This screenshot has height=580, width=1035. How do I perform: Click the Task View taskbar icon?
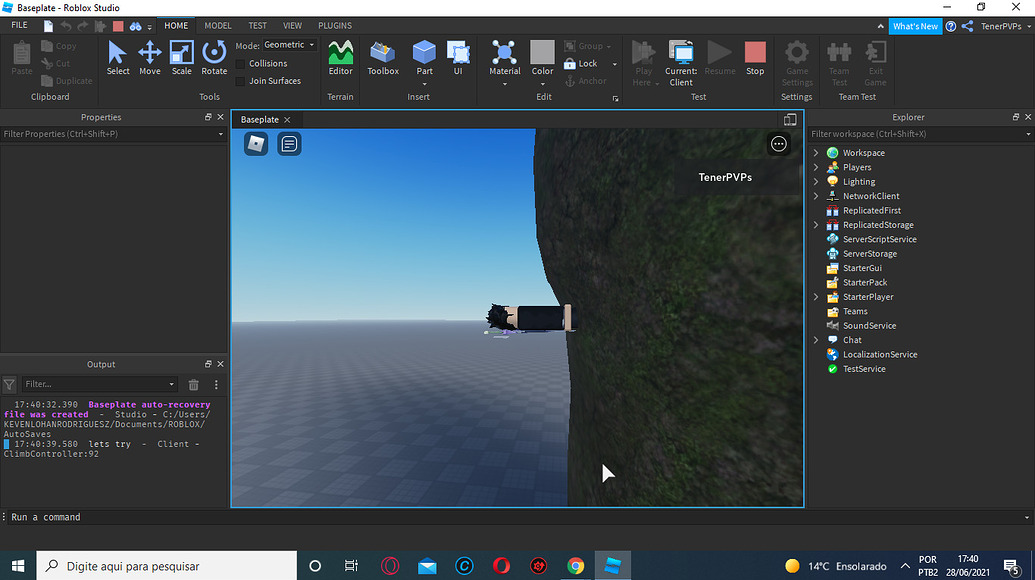click(x=351, y=565)
